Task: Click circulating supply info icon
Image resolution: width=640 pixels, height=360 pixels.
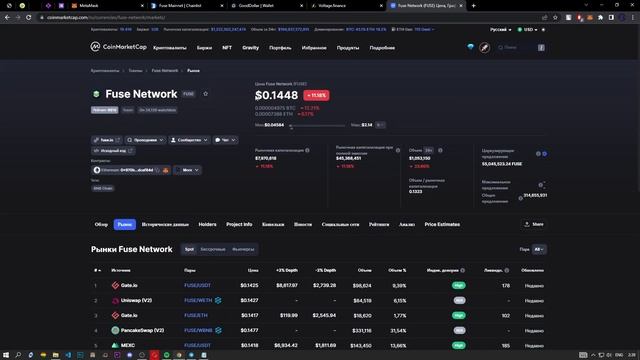Action: tap(538, 153)
